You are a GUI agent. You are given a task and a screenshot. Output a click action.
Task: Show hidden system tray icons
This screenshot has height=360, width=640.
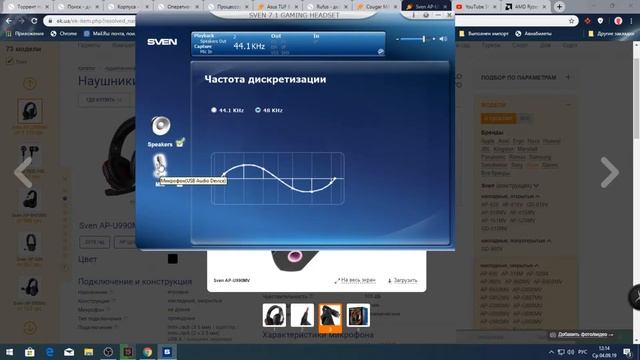551,352
